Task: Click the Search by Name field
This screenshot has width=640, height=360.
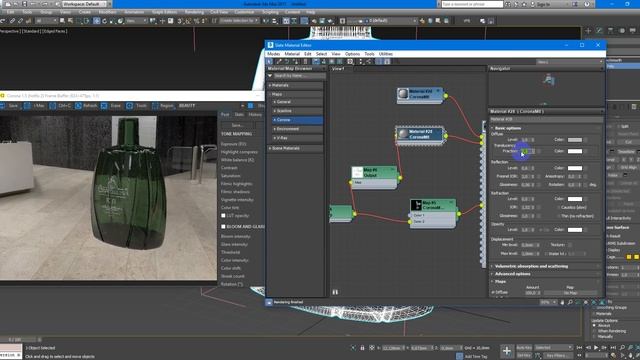Action: [x=300, y=76]
